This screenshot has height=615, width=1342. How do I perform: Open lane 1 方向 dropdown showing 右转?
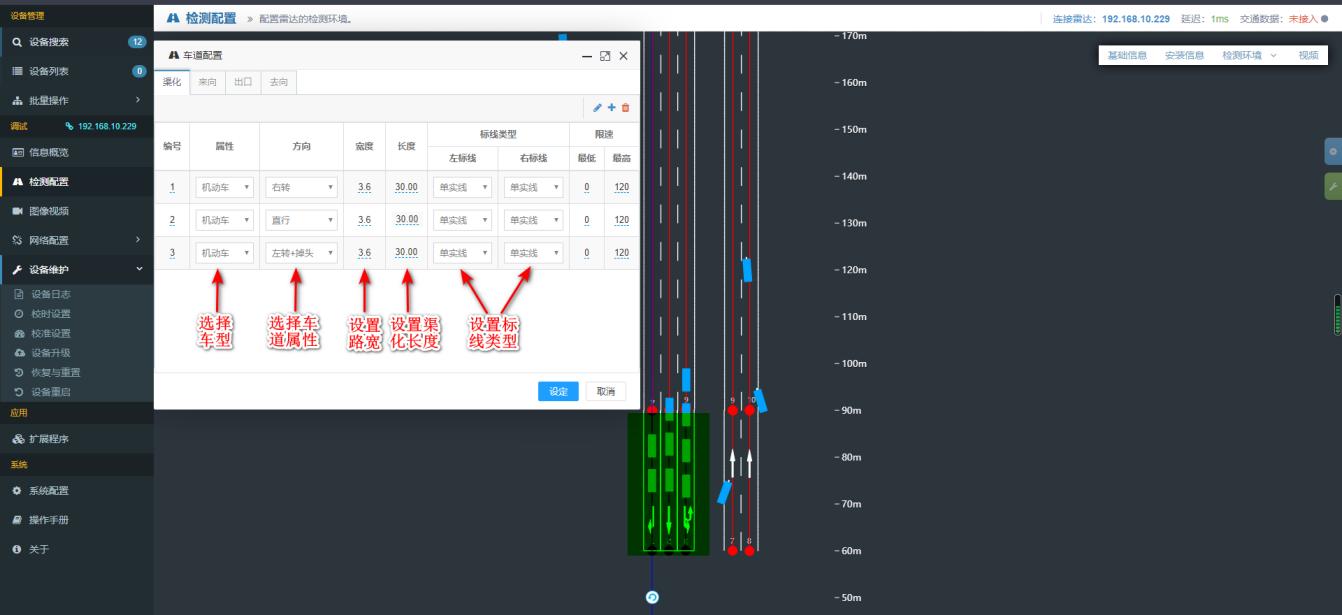click(x=301, y=187)
